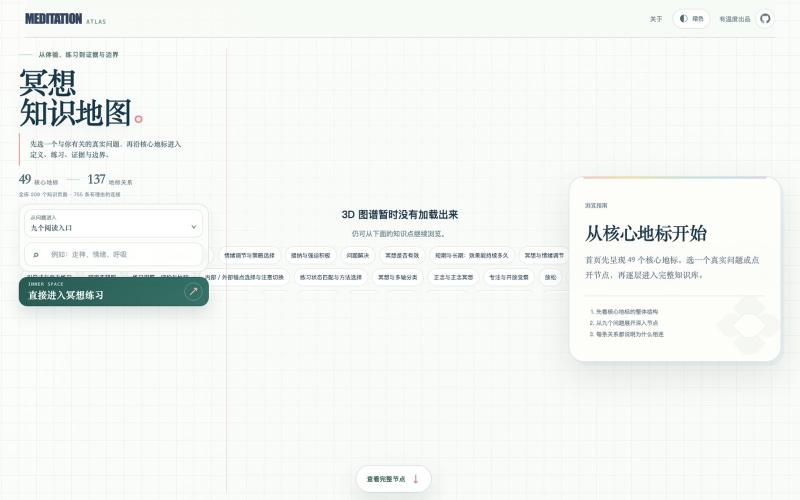The height and width of the screenshot is (500, 800).
Task: Open the 有温度出品 link
Action: click(735, 19)
